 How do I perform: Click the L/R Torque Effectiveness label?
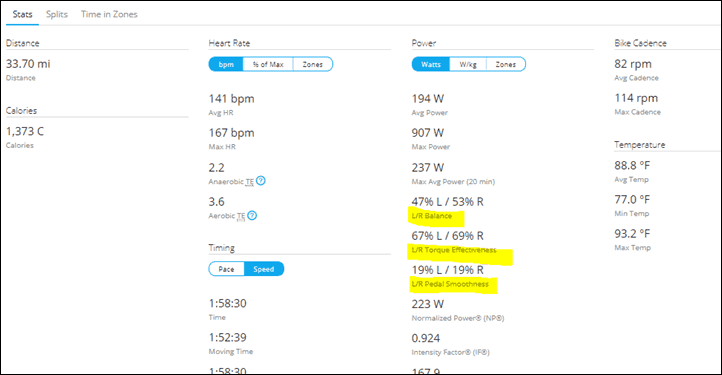tap(454, 250)
